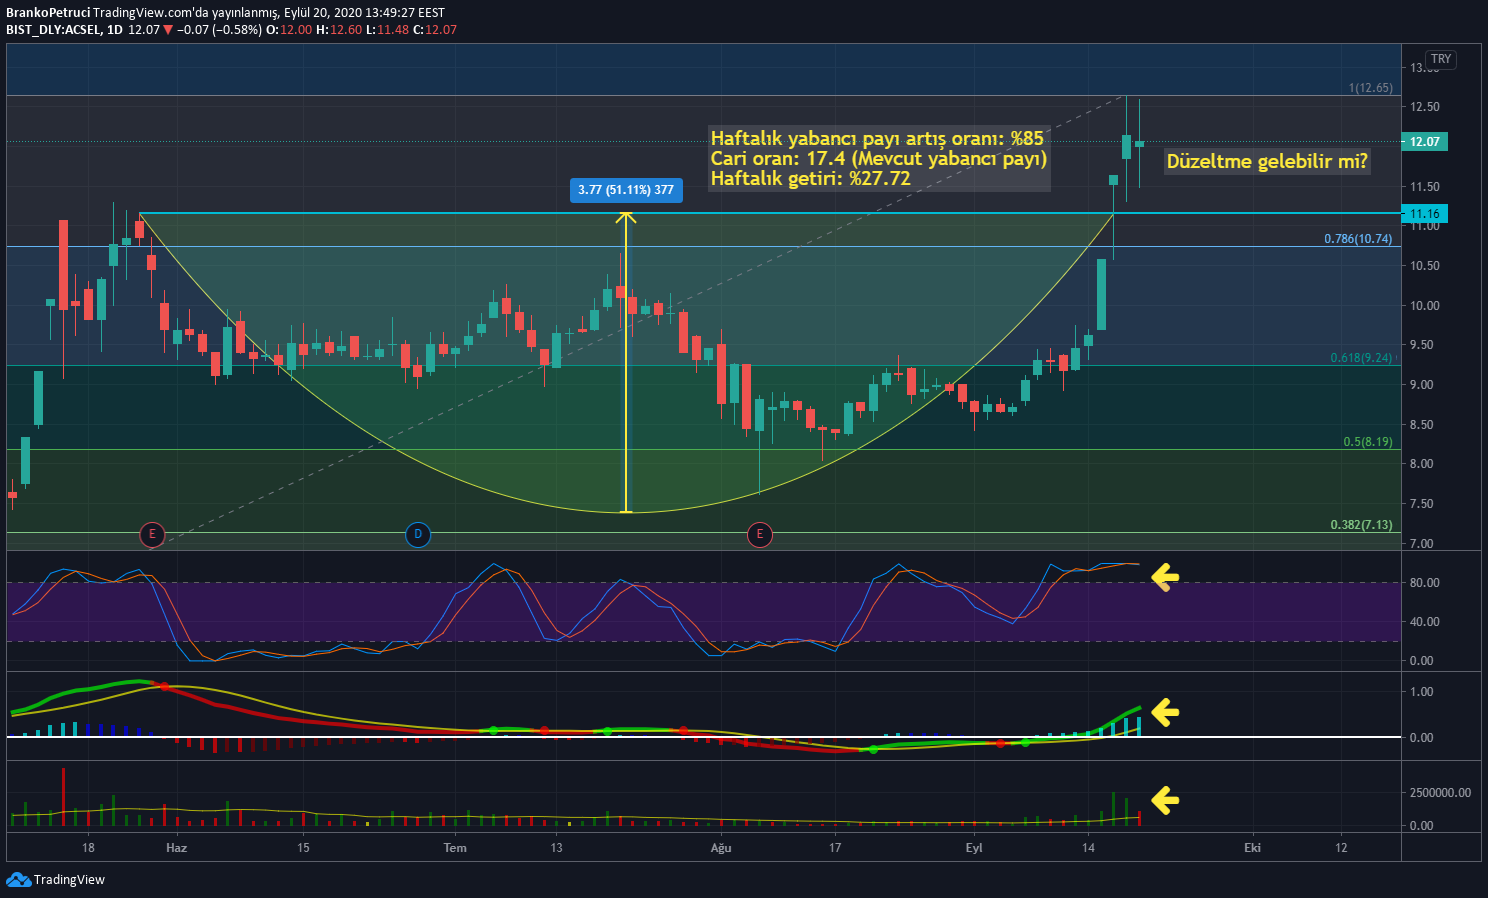1488x898 pixels.
Task: Click the line 'Haftalık getiri: %27.72'
Action: coord(811,179)
